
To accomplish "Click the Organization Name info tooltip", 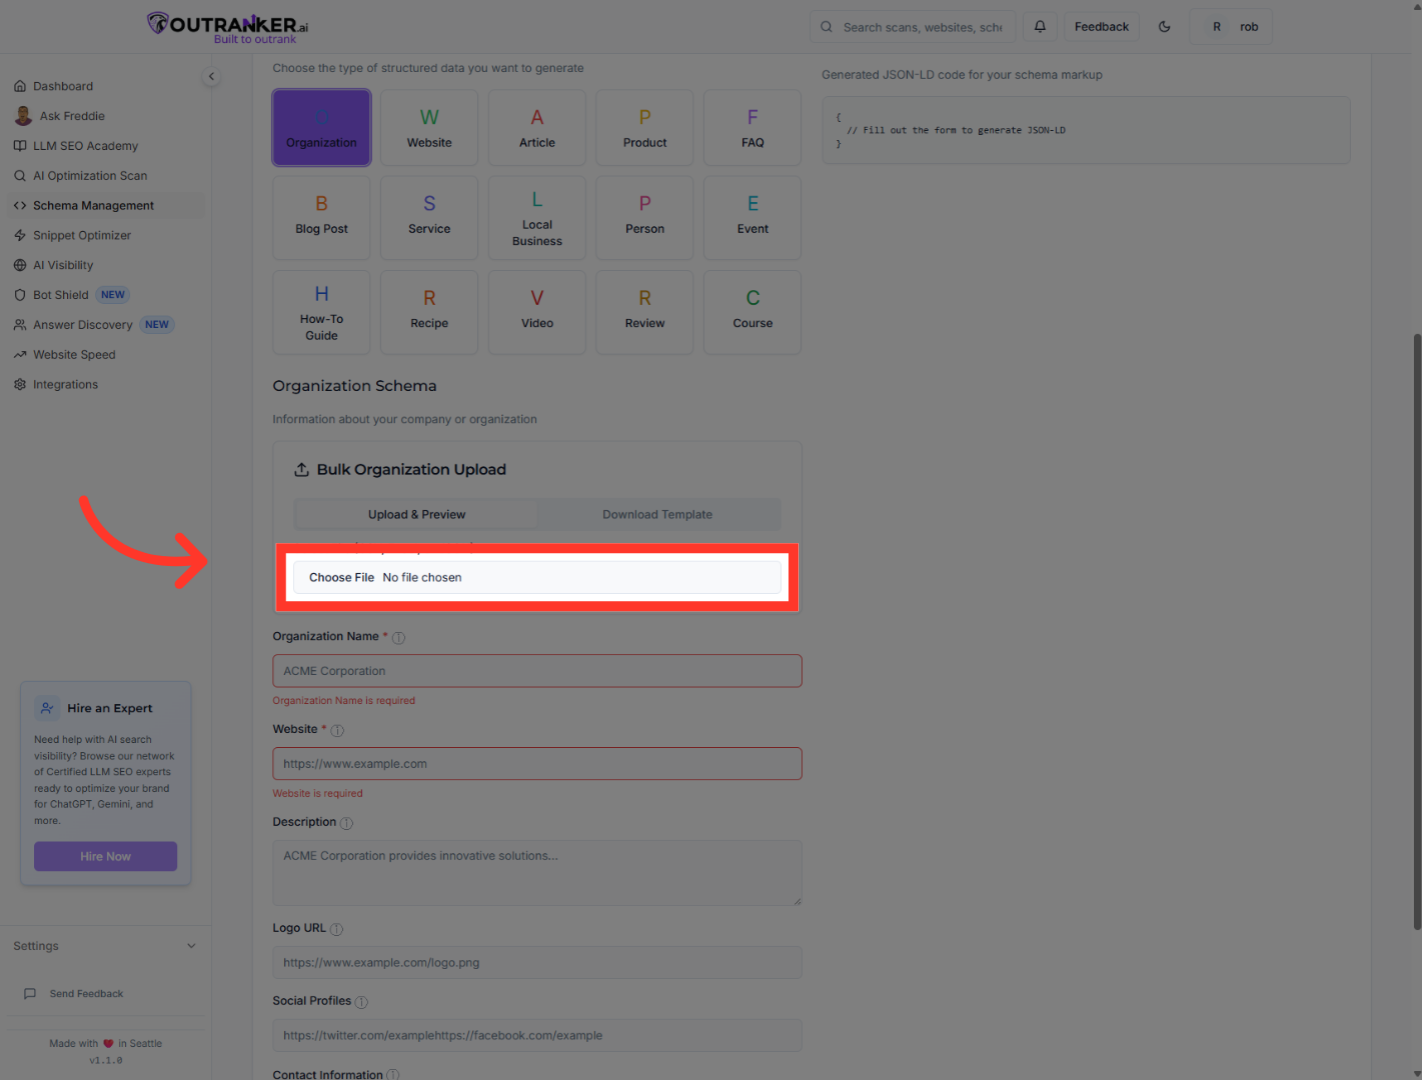I will pyautogui.click(x=398, y=637).
